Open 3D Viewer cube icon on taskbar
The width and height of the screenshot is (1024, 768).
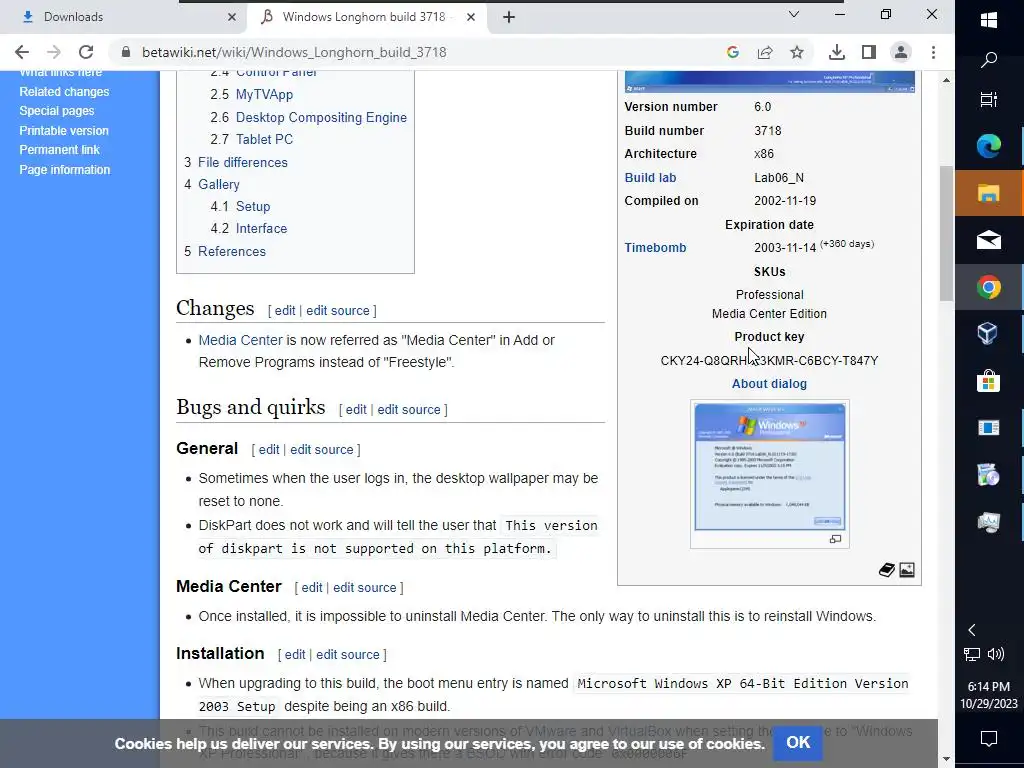tap(987, 333)
